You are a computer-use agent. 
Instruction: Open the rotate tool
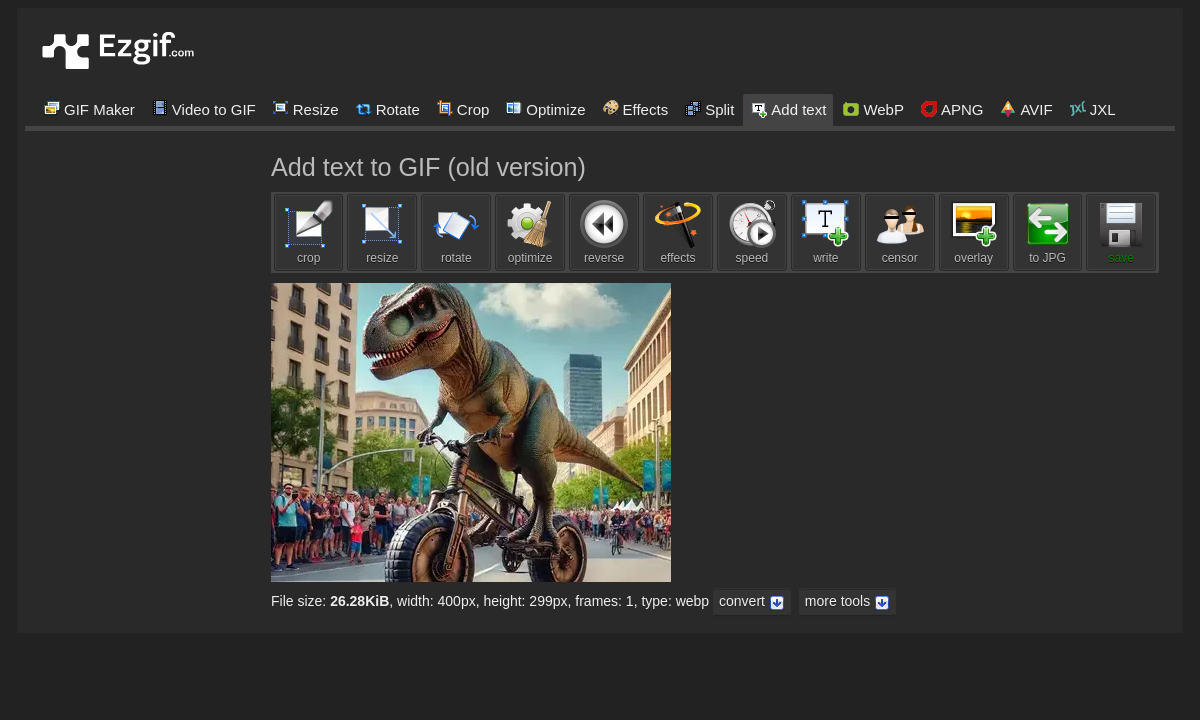(x=456, y=232)
